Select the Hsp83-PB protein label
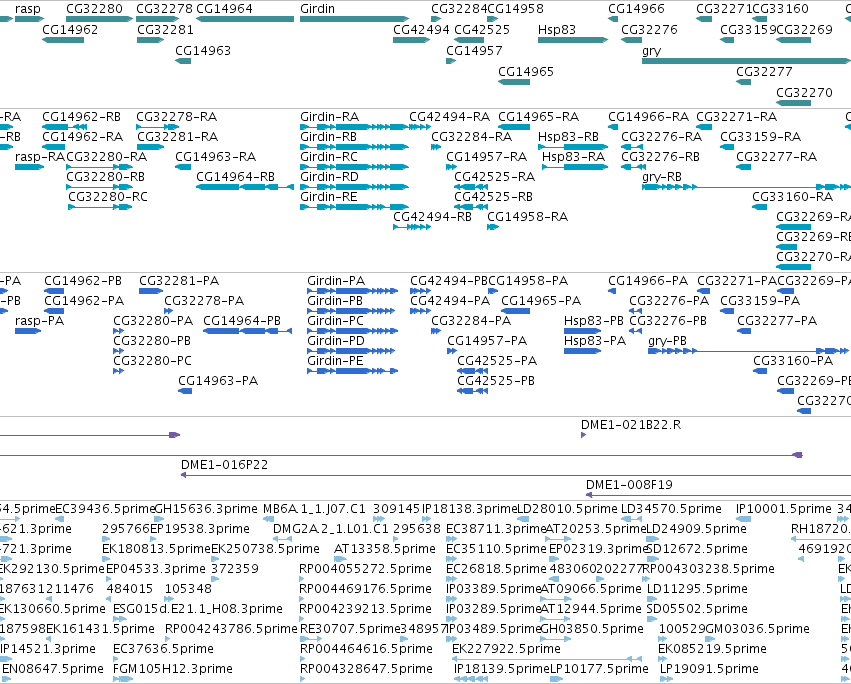 (x=594, y=321)
